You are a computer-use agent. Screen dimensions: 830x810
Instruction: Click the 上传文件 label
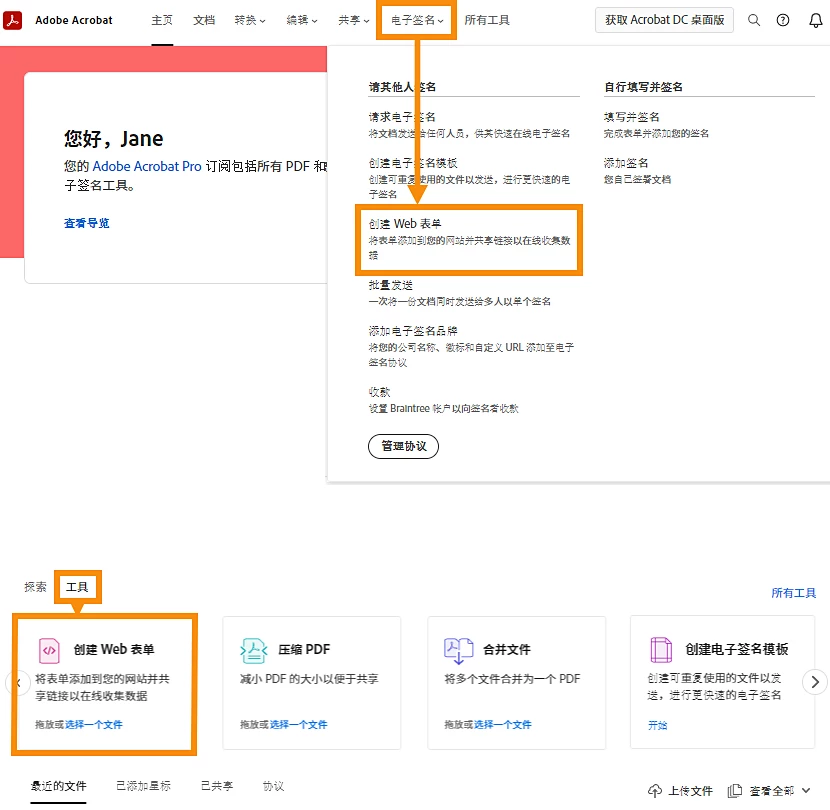tap(690, 791)
